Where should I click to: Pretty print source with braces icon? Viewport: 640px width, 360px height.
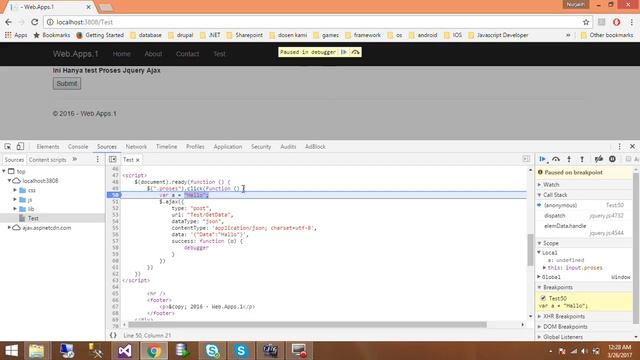[x=113, y=336]
